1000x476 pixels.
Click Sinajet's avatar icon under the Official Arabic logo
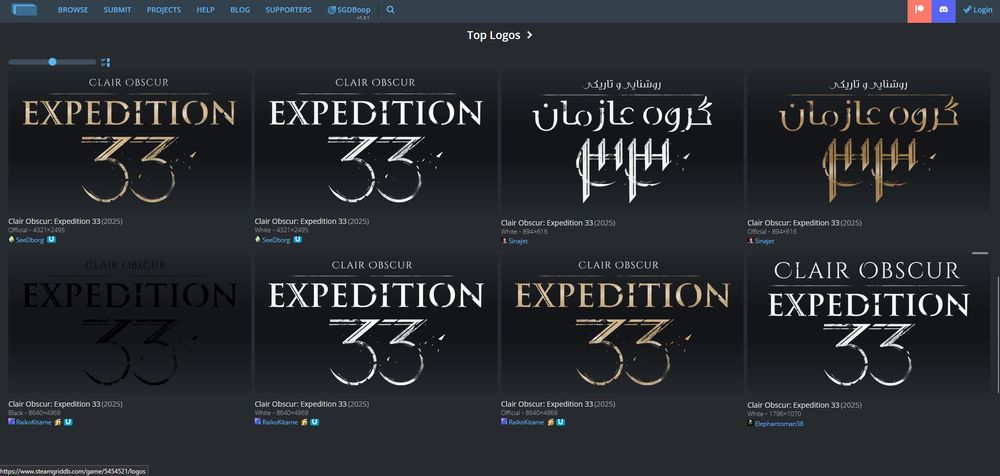[x=751, y=241]
